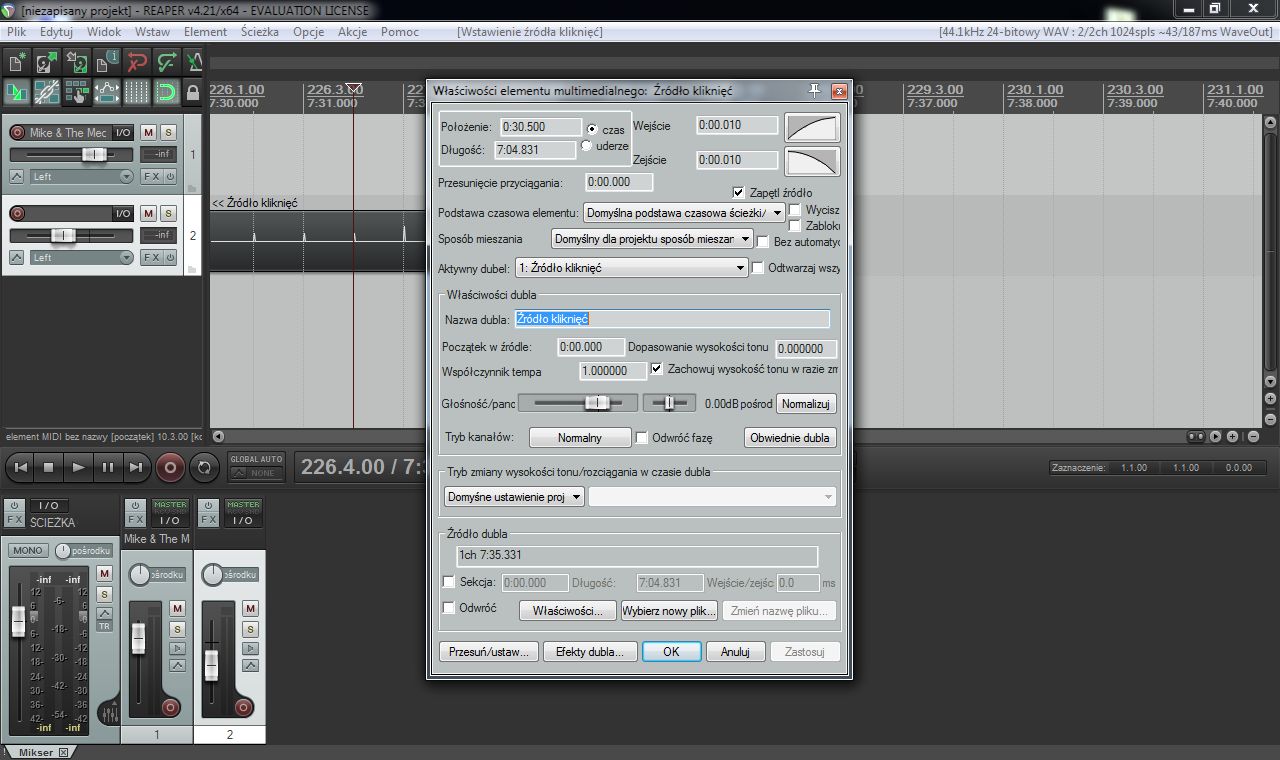Click the Normalizuj button
The image size is (1280, 760).
point(806,404)
